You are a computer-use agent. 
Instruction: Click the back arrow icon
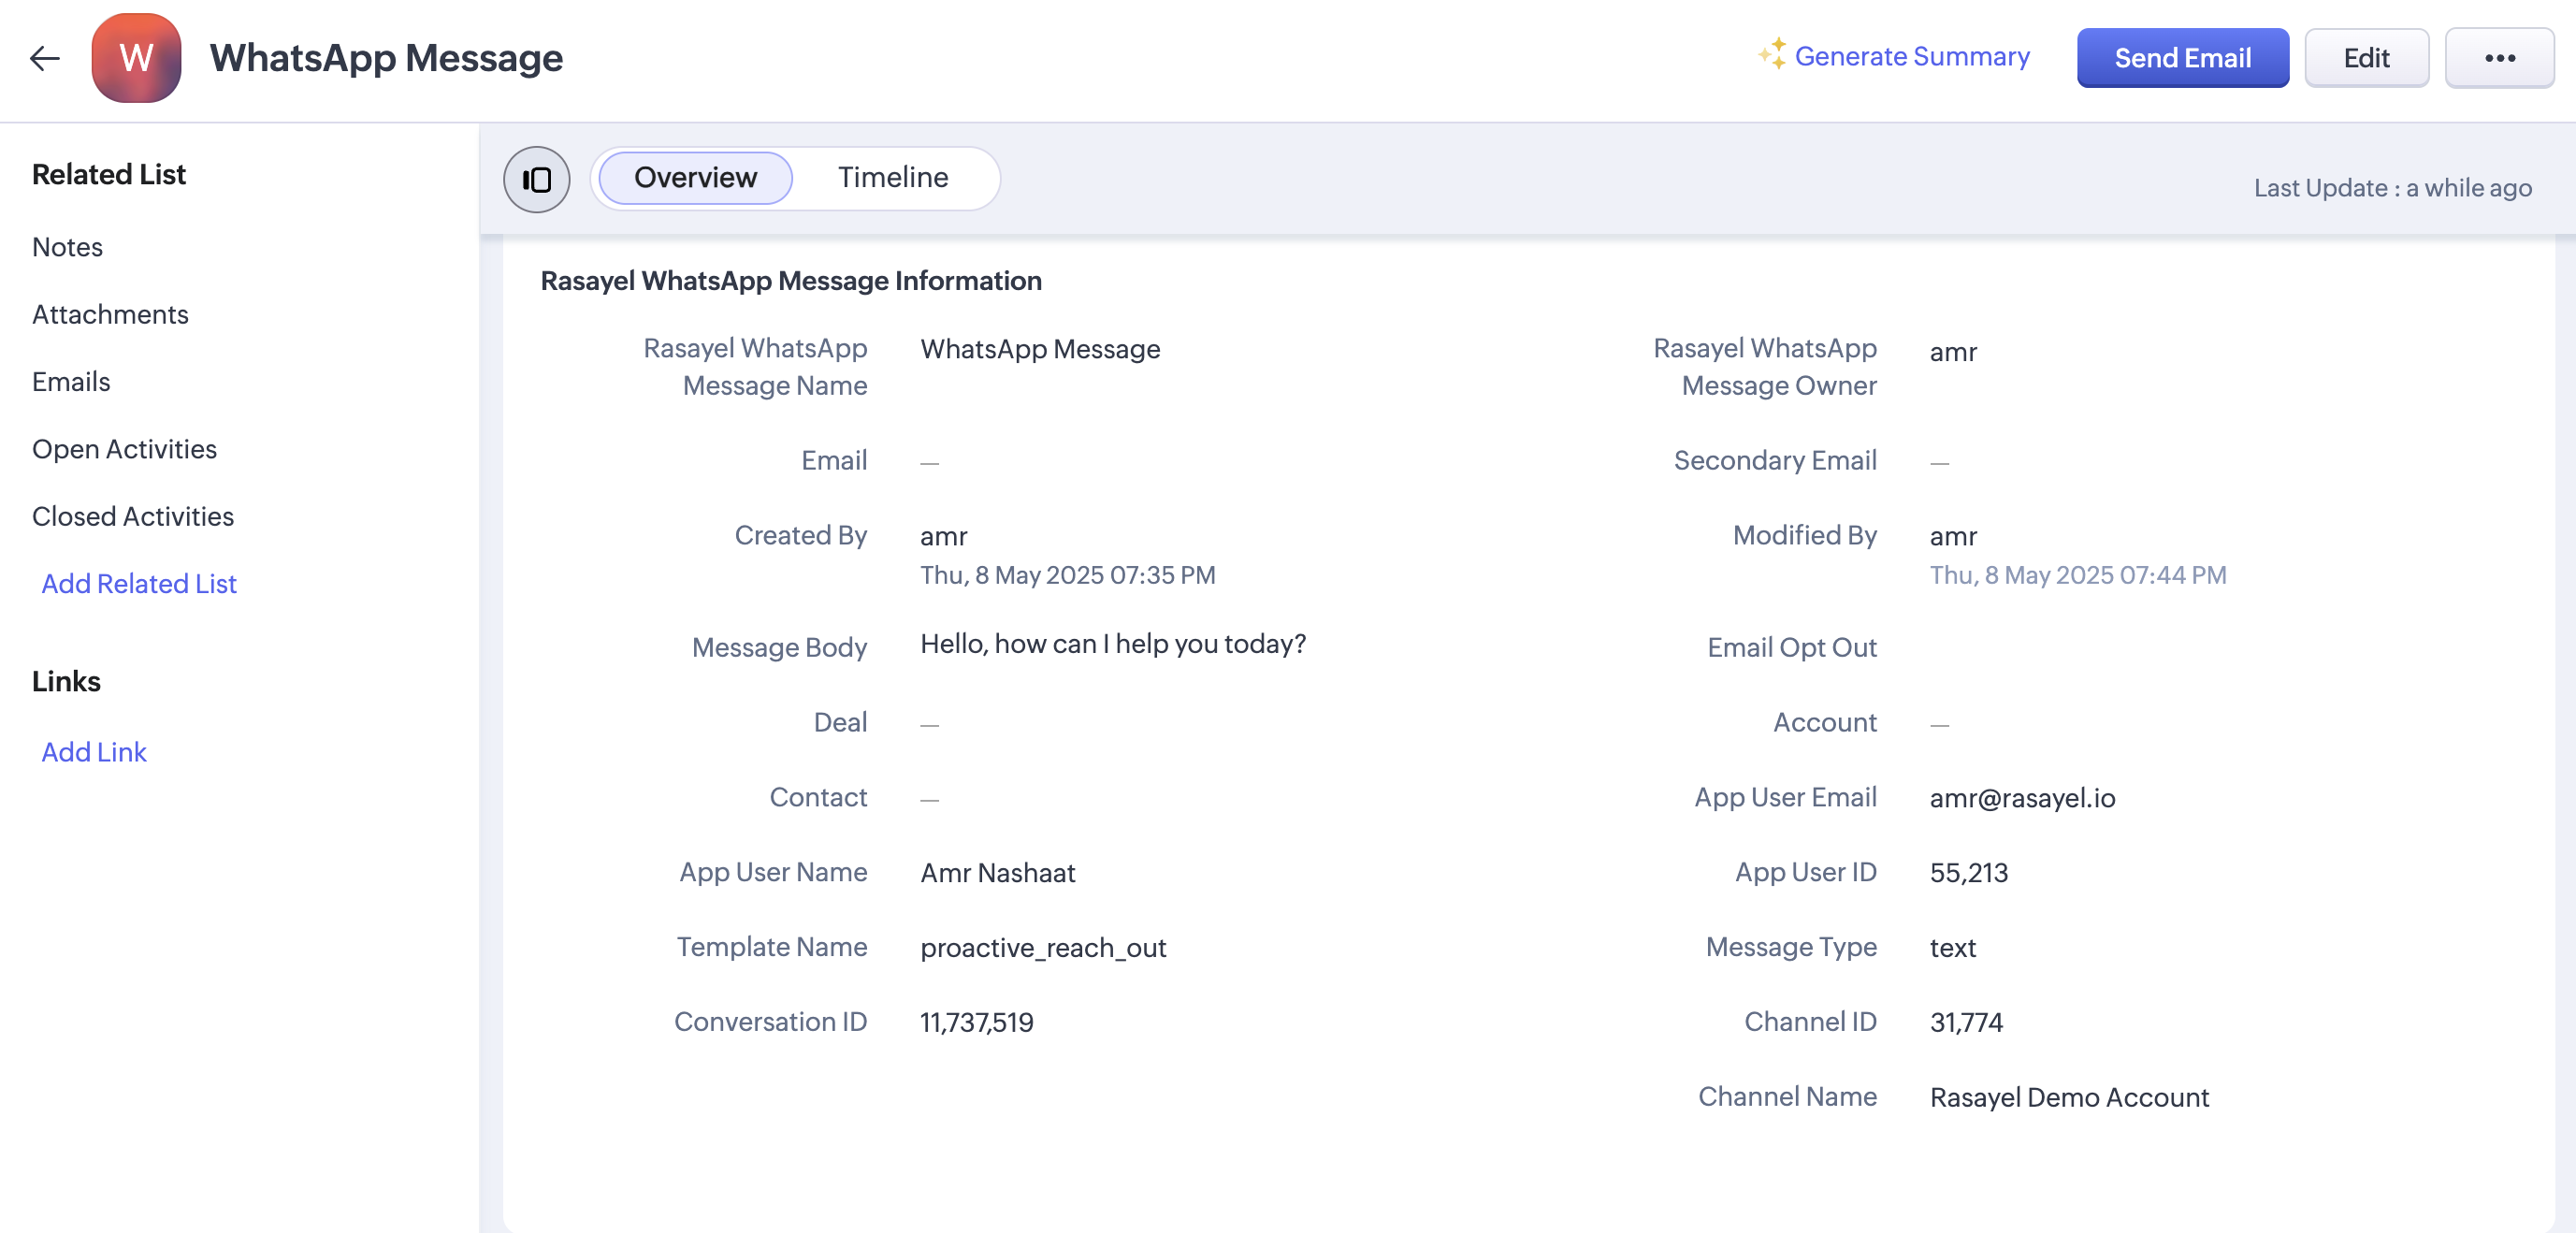(x=45, y=58)
